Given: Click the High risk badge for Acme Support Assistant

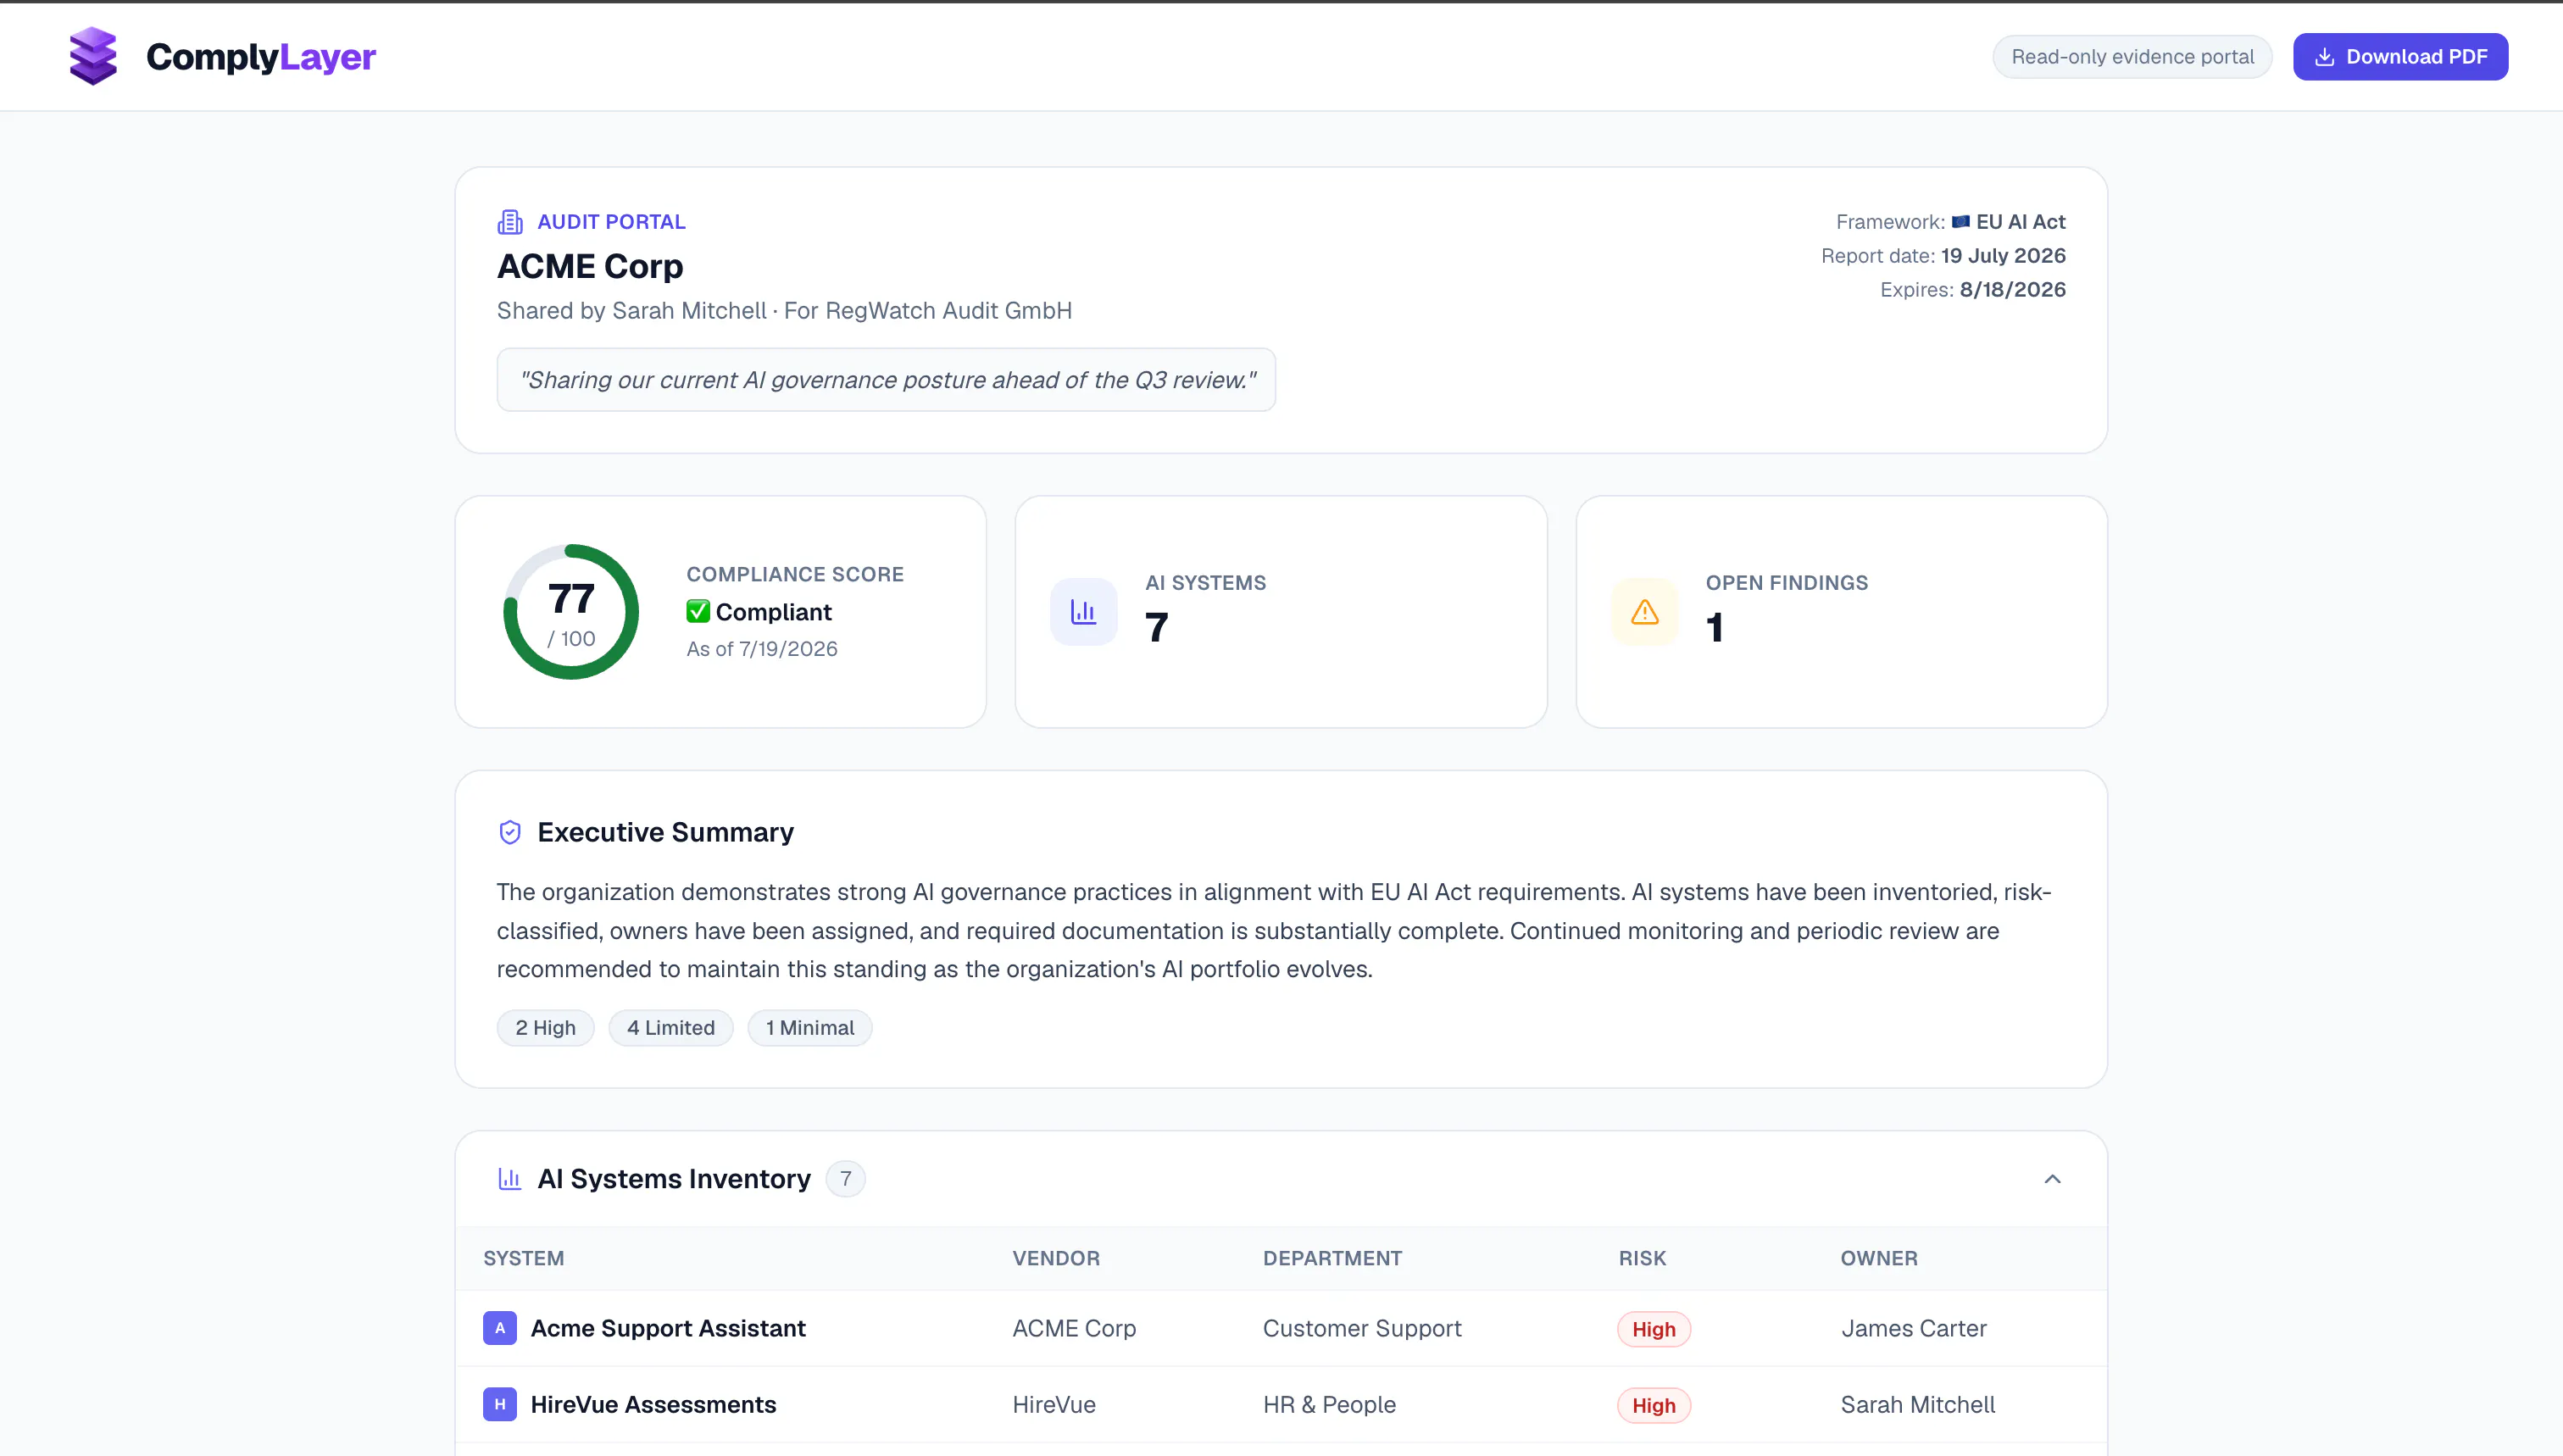Looking at the screenshot, I should 1653,1329.
